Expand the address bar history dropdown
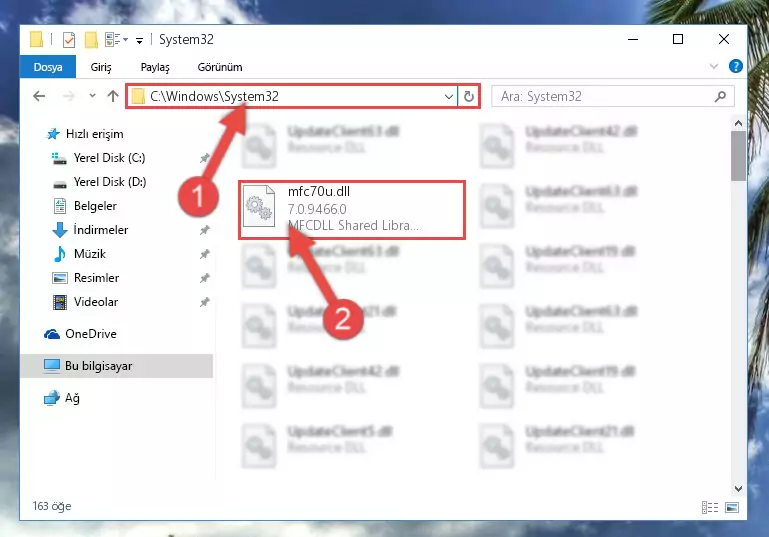Screen dimensions: 769x537 click(x=448, y=97)
